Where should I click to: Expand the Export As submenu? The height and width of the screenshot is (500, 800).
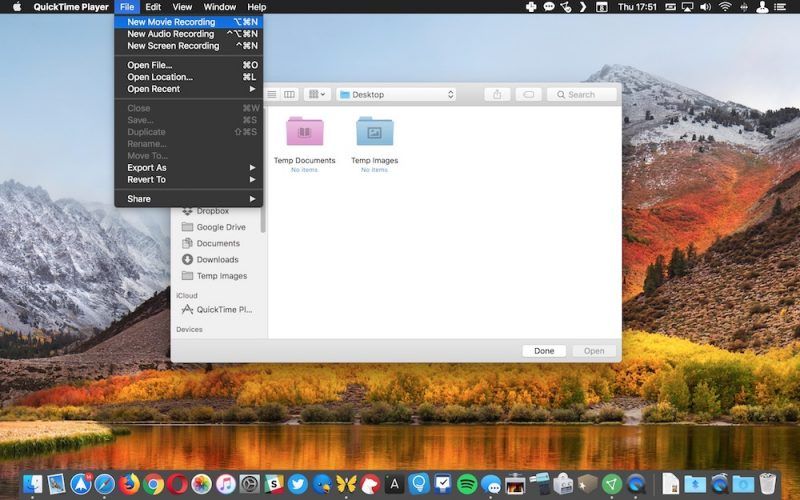[x=147, y=168]
